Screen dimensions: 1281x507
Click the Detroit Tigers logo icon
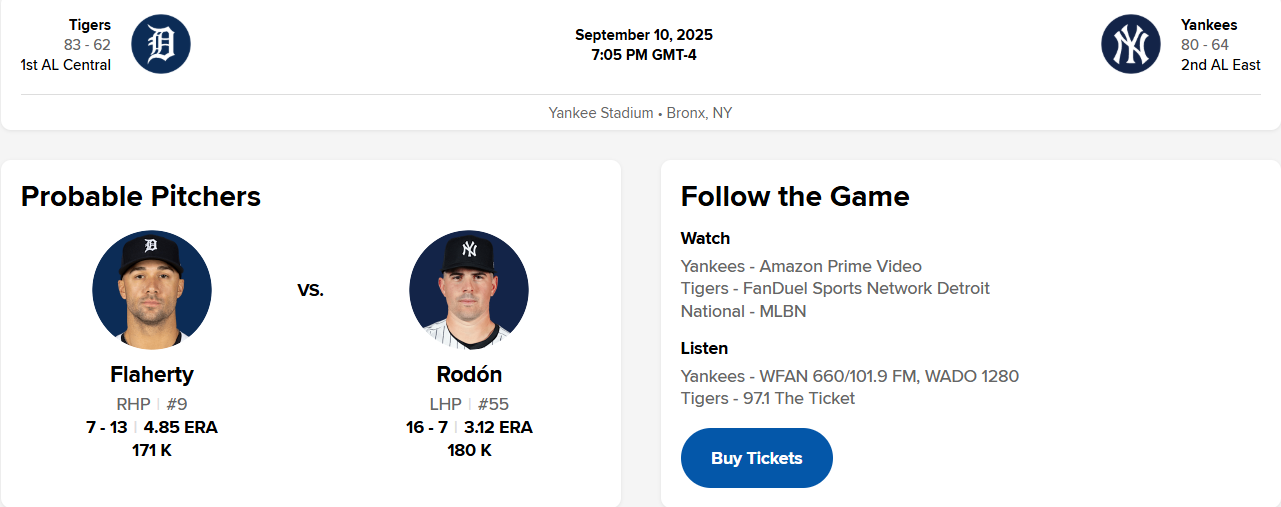point(161,44)
